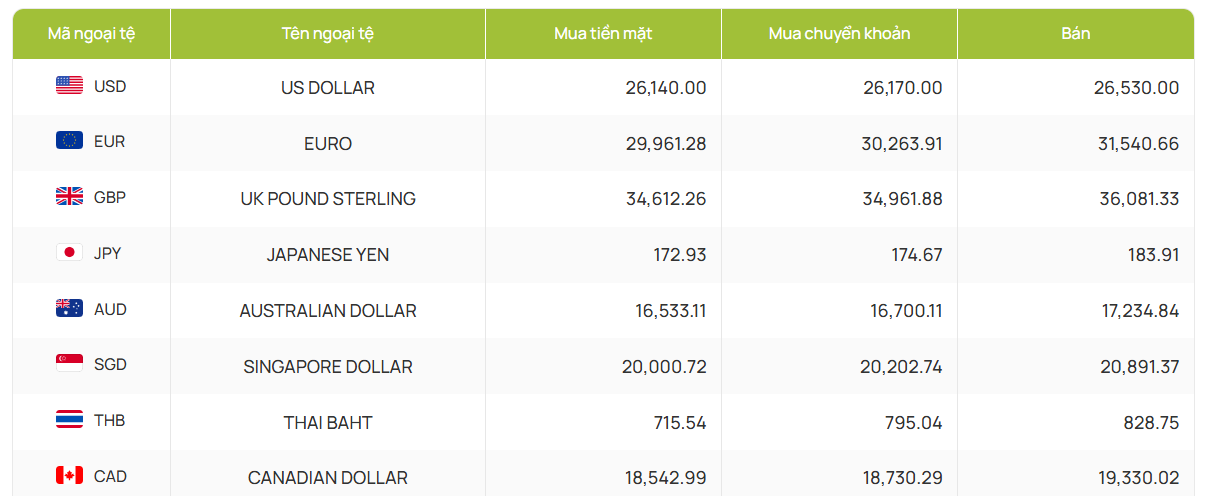Click the United States flag icon

pyautogui.click(x=69, y=86)
